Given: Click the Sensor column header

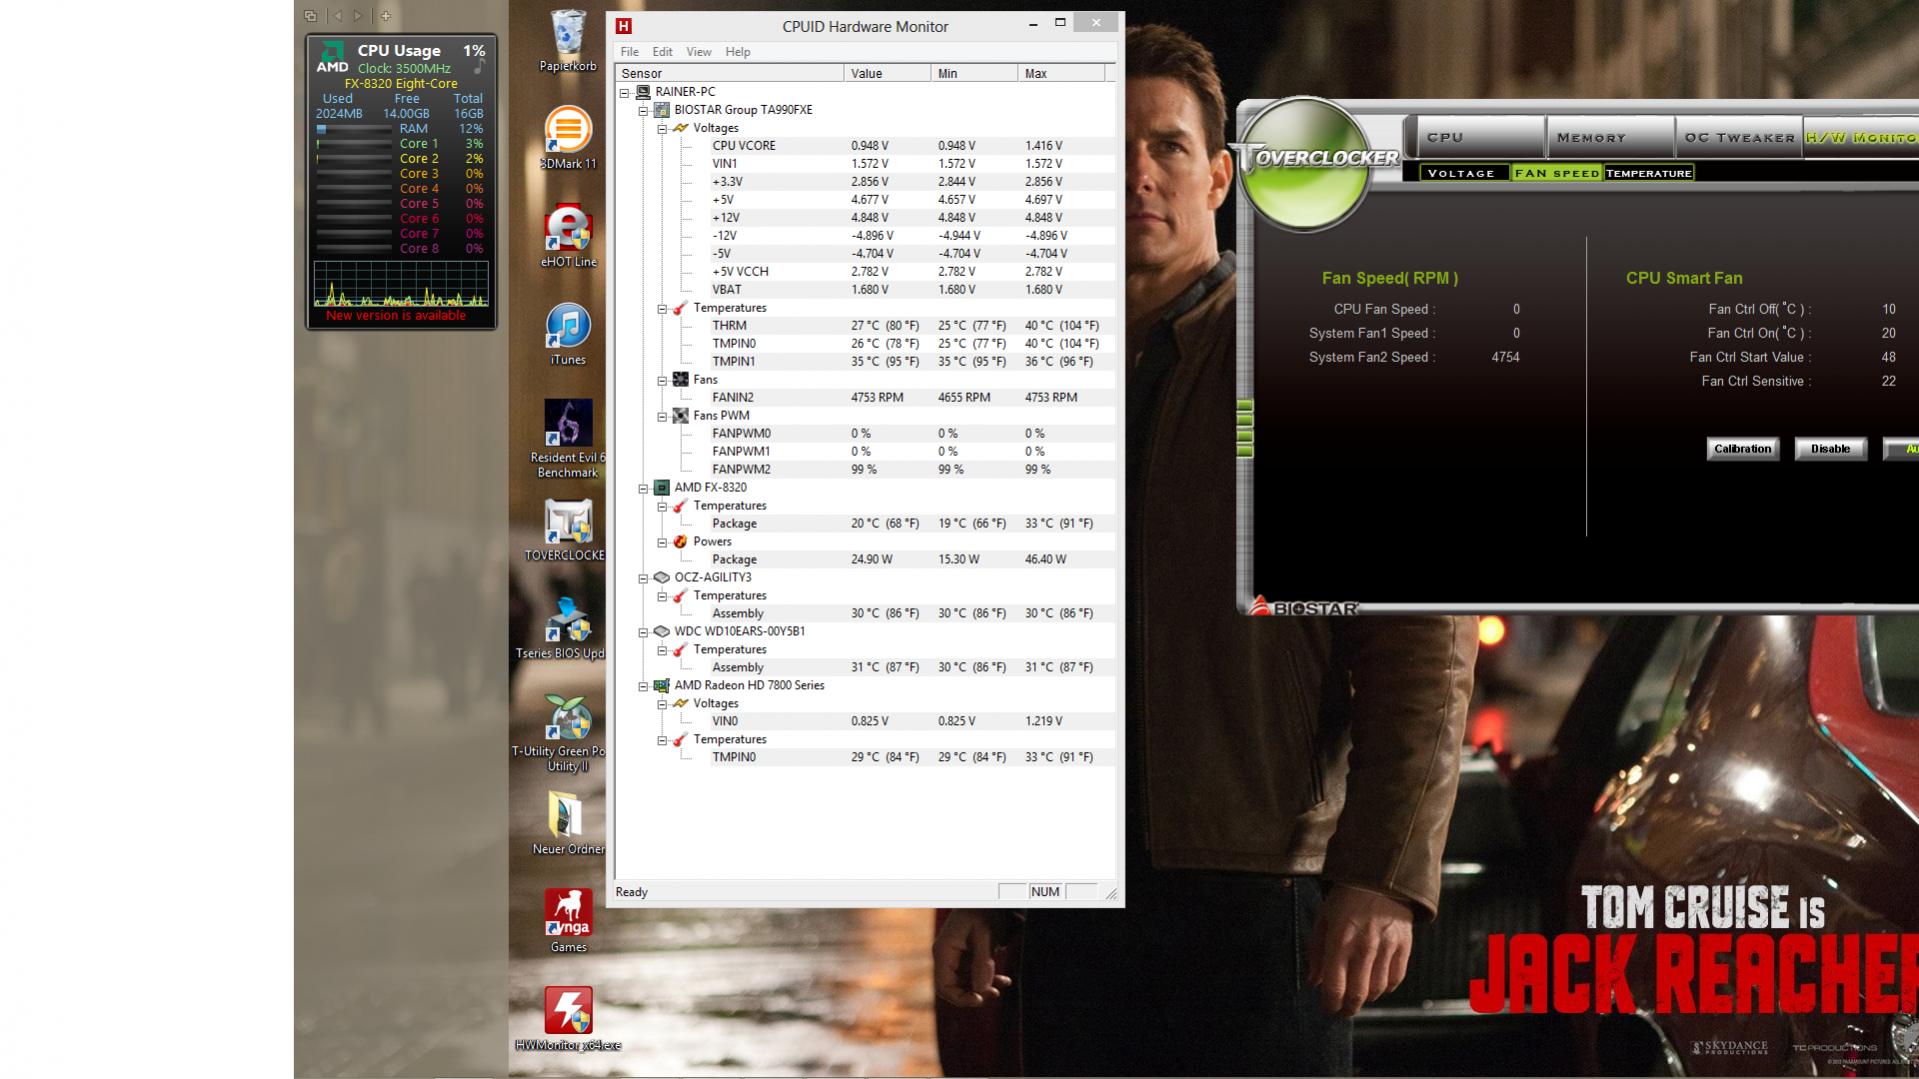Looking at the screenshot, I should pyautogui.click(x=730, y=74).
